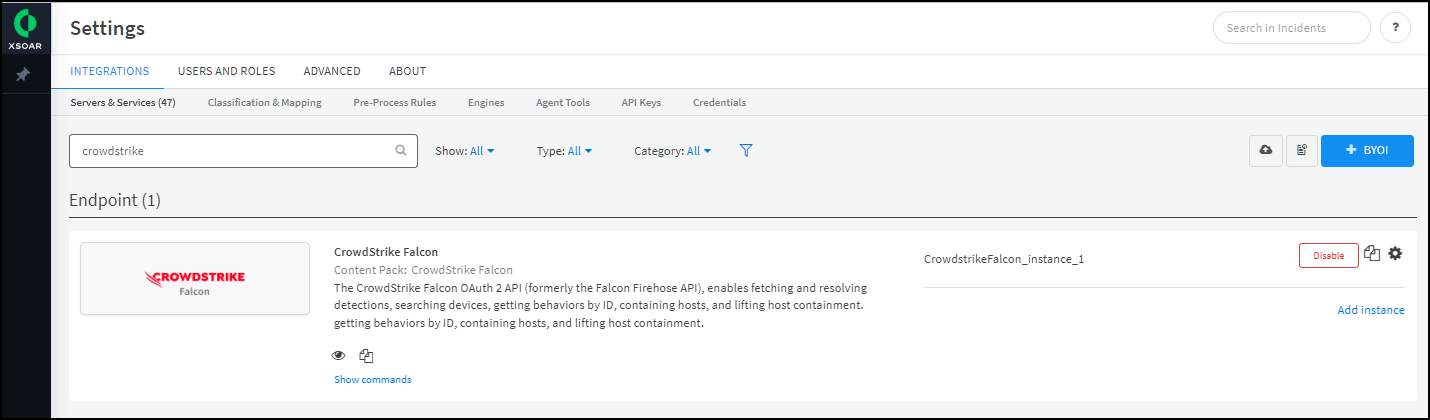Open the Classification & Mapping subtab

[x=264, y=102]
